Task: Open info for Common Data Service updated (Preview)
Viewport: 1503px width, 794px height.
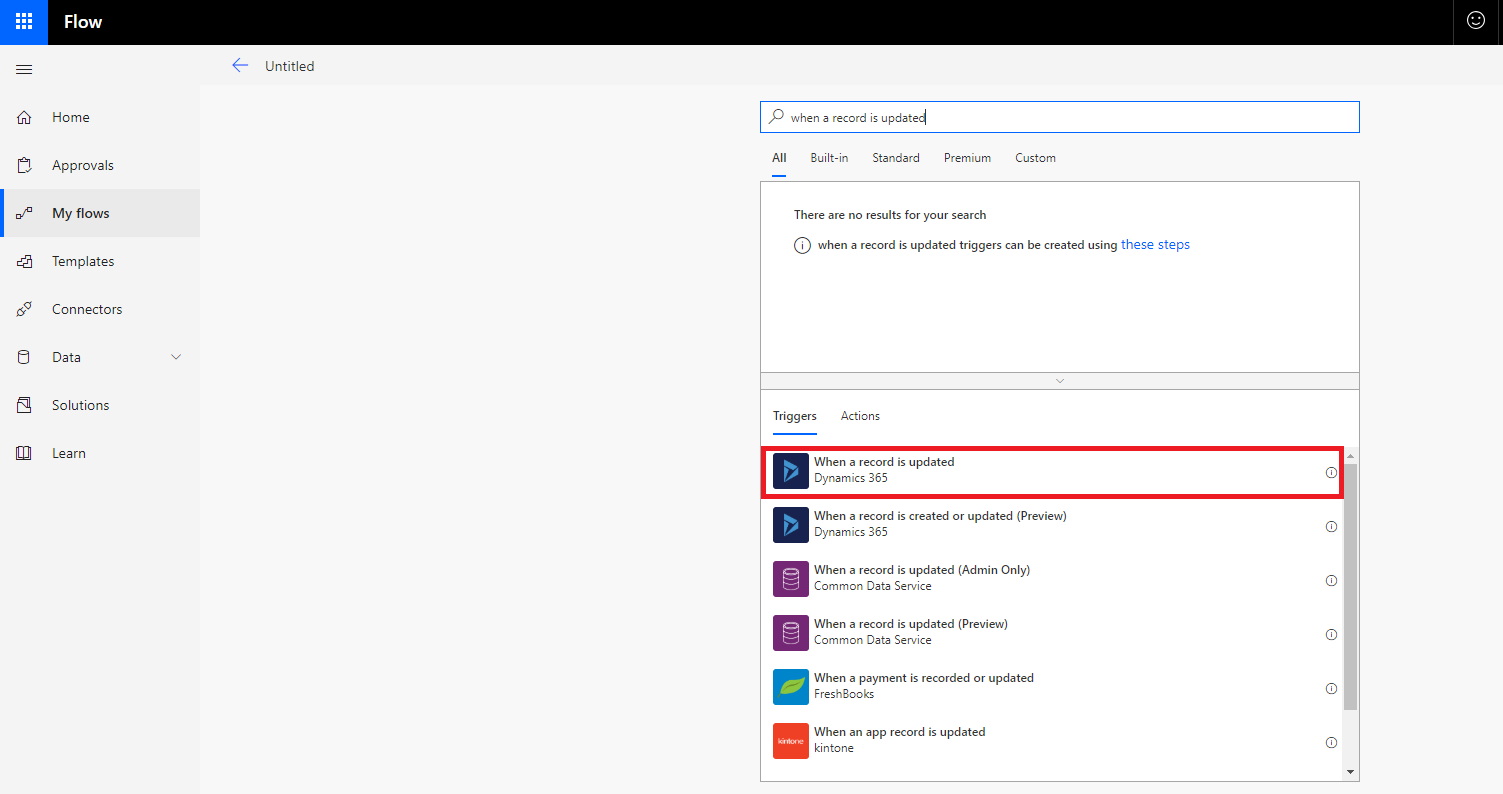Action: point(1331,634)
